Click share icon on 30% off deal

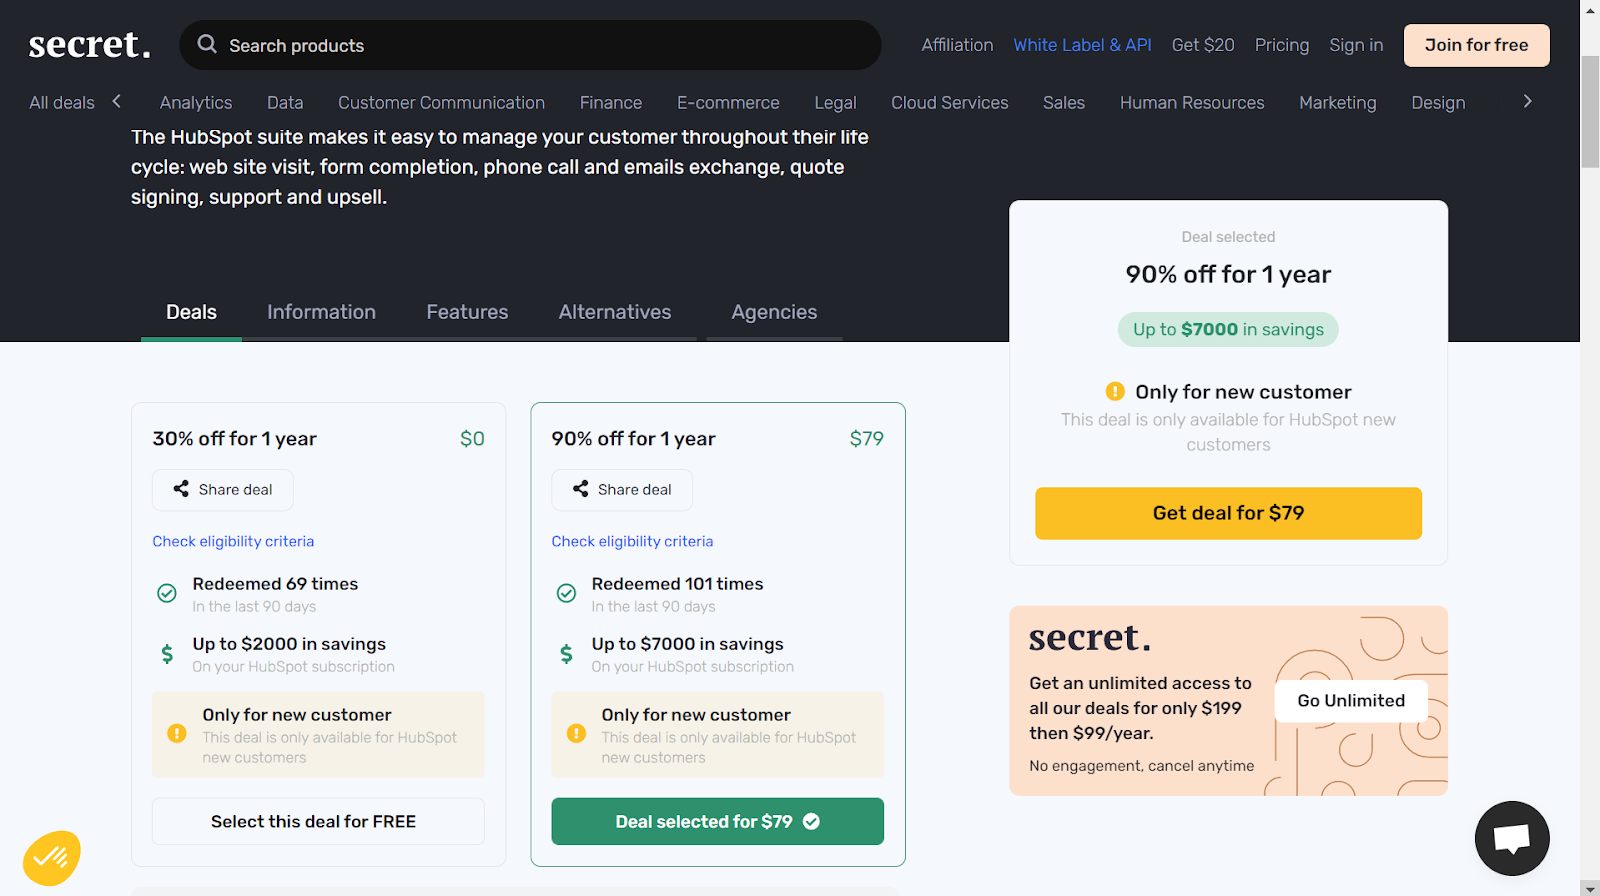pos(181,489)
